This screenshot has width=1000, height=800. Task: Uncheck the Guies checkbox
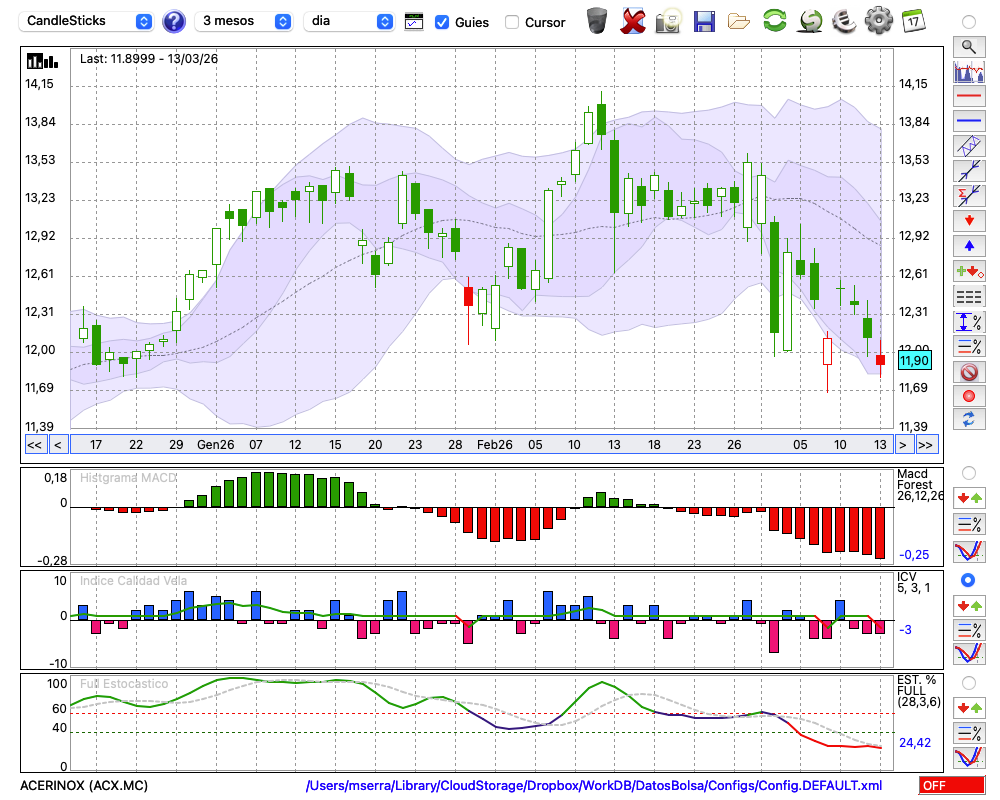click(x=442, y=22)
